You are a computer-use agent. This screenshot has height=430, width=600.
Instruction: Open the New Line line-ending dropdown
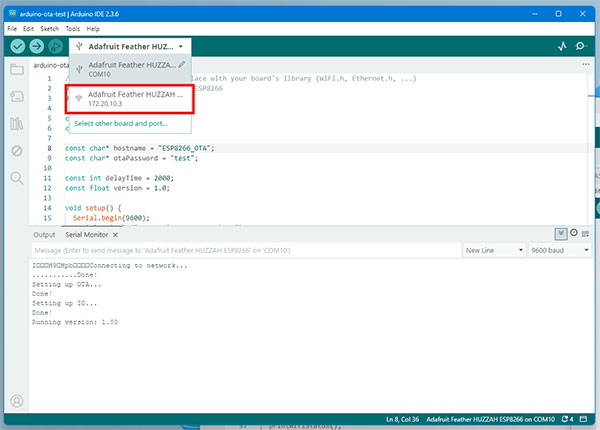[x=494, y=250]
